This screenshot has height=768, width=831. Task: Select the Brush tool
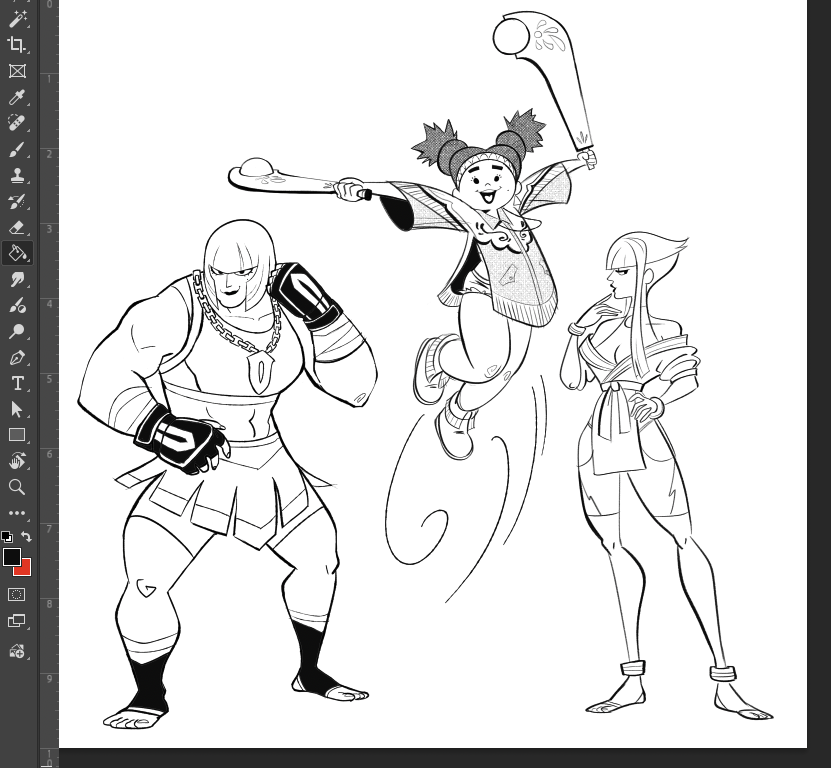pyautogui.click(x=16, y=149)
